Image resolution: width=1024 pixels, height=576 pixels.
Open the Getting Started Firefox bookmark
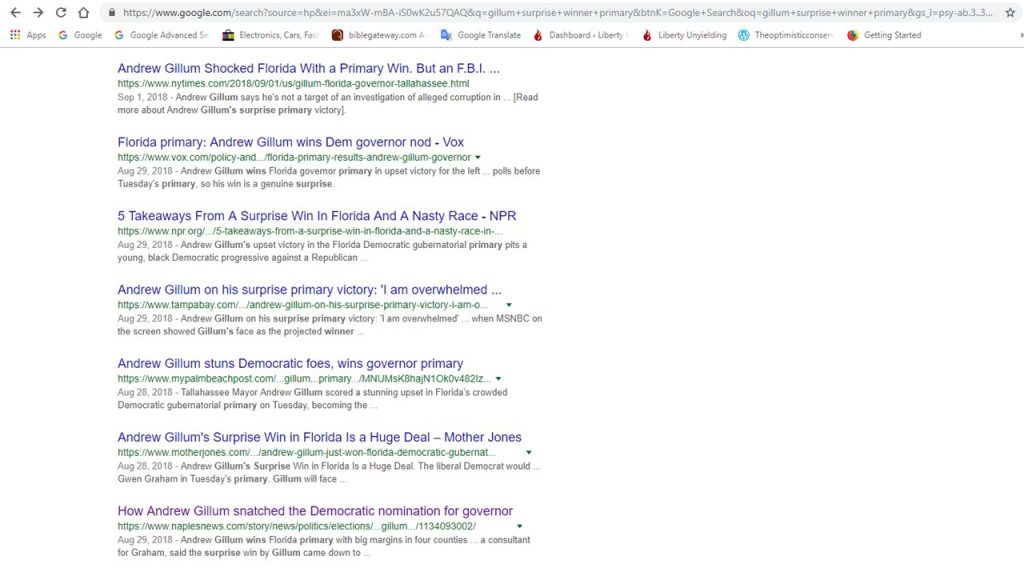pos(884,35)
